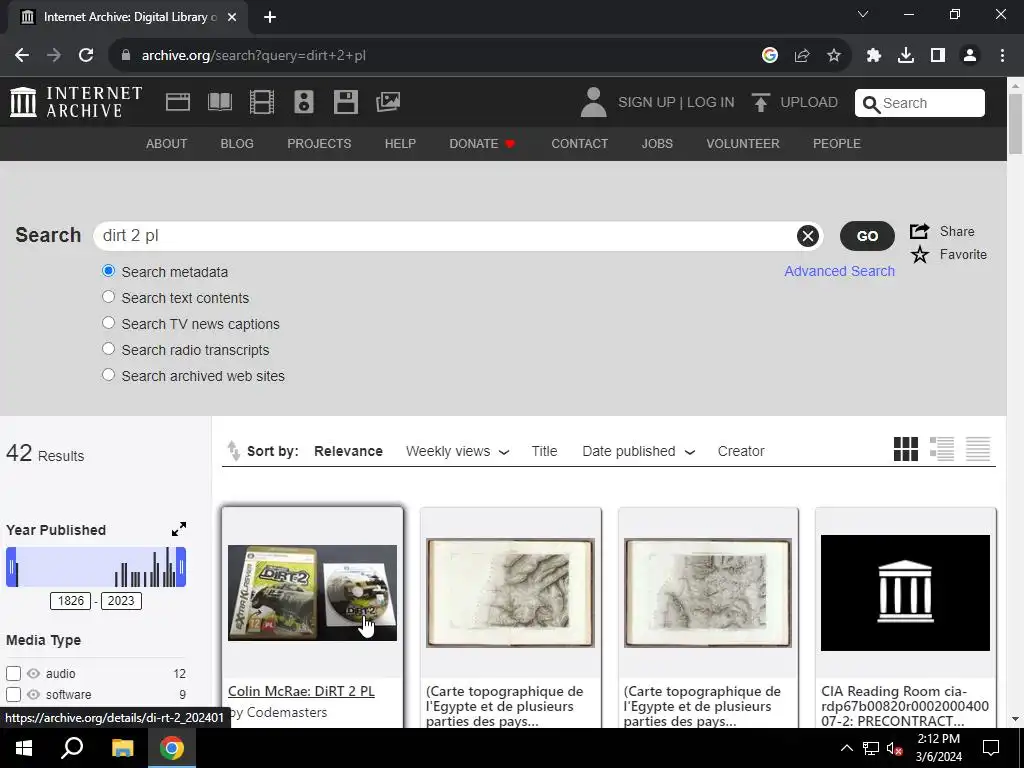Switch to tile grid view

click(906, 449)
